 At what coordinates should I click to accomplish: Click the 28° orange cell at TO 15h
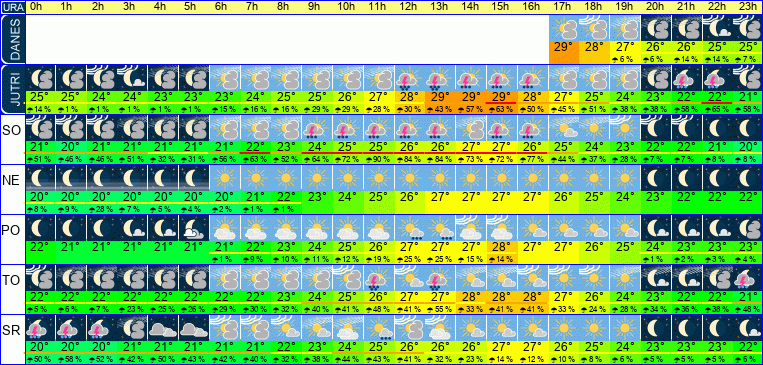(x=502, y=297)
